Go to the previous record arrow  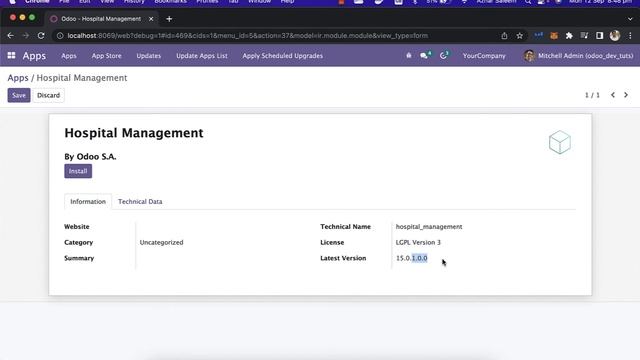click(613, 95)
